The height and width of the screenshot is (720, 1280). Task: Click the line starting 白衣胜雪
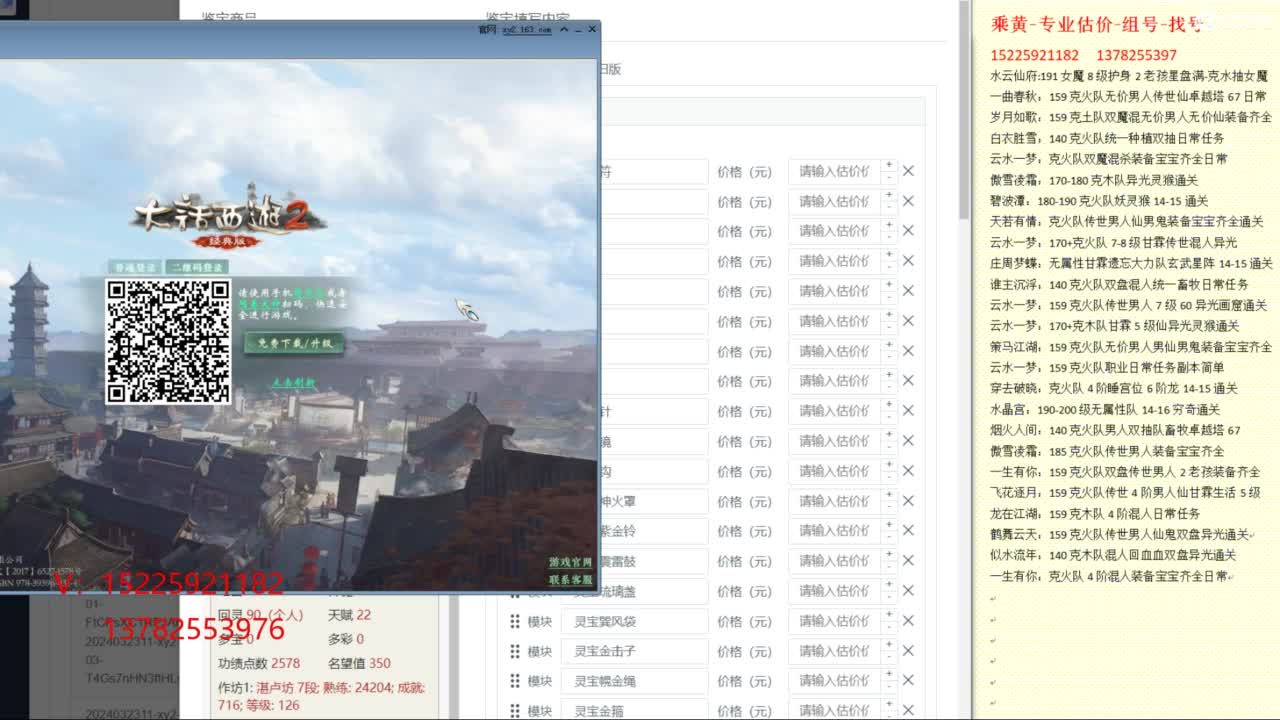click(1107, 138)
